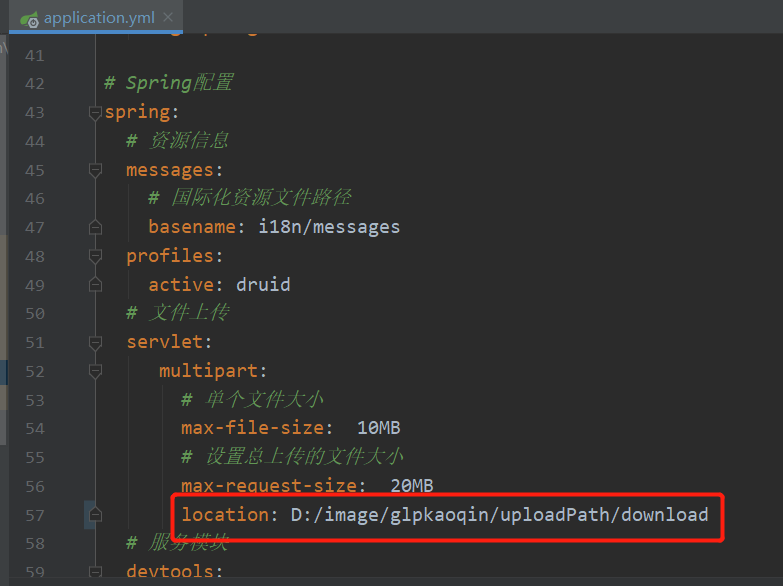Collapse the multipart: block fold marker
Viewport: 783px width, 586px height.
pyautogui.click(x=95, y=371)
